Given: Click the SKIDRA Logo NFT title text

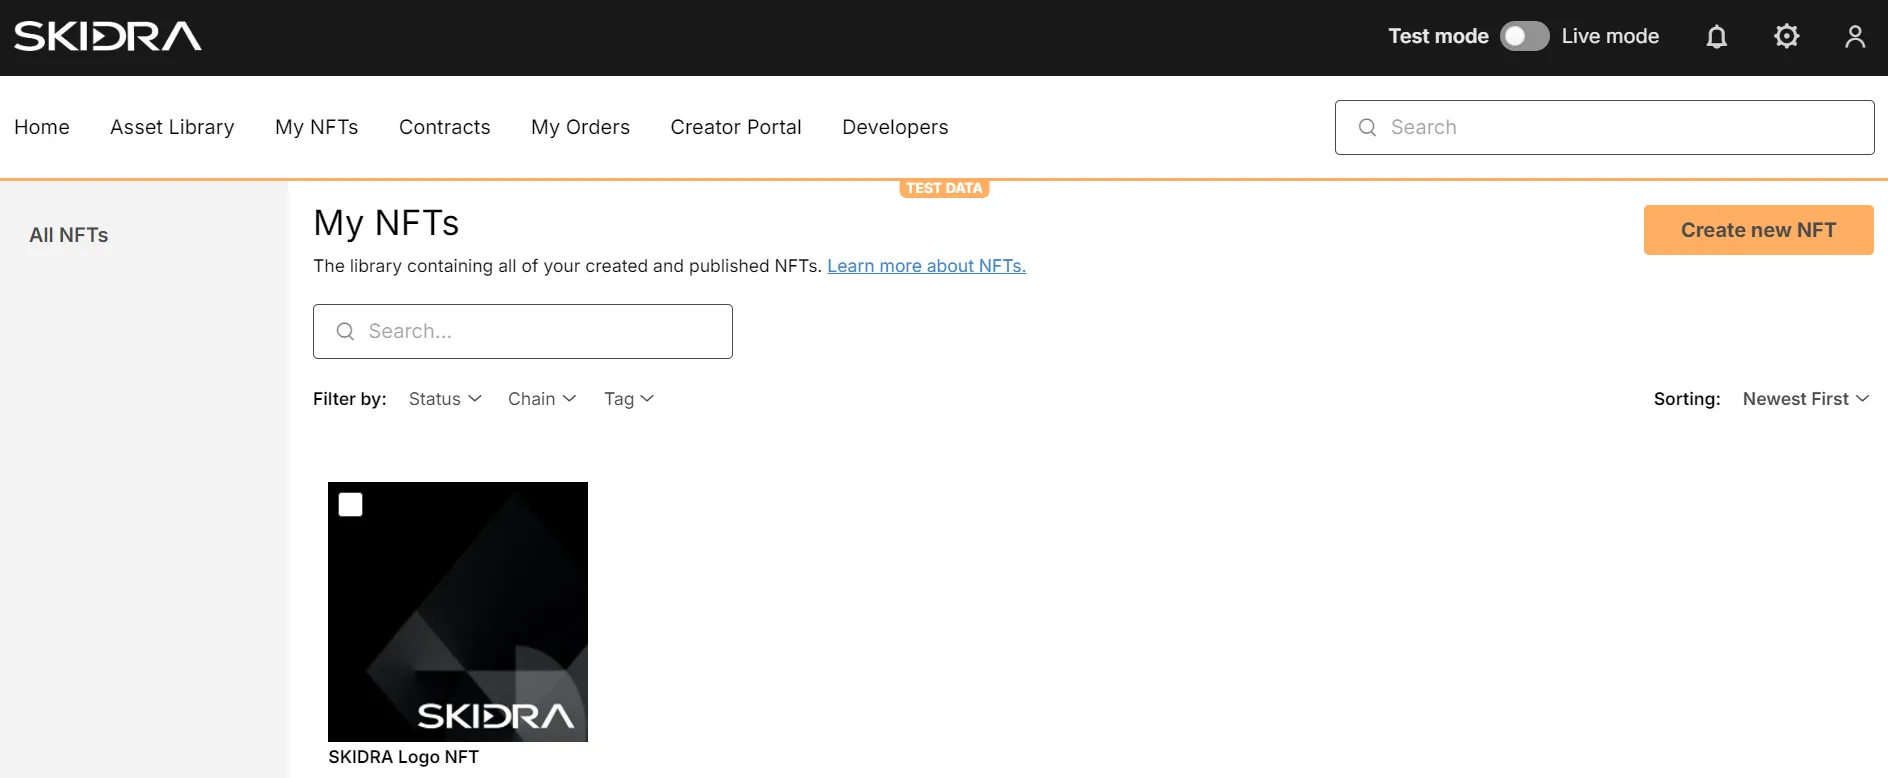Looking at the screenshot, I should tap(404, 757).
